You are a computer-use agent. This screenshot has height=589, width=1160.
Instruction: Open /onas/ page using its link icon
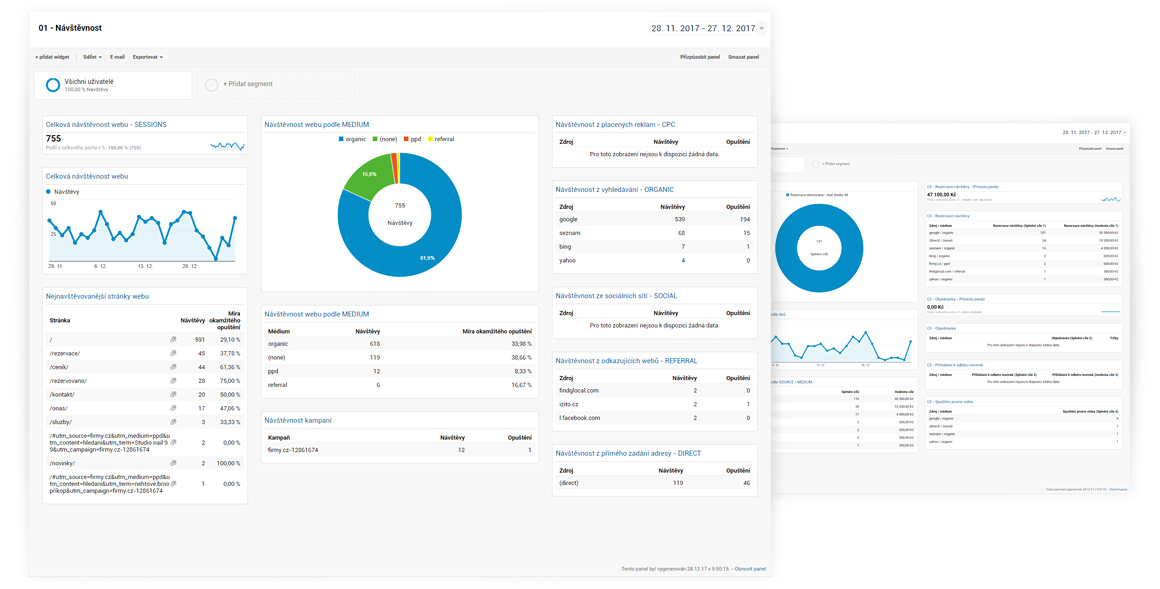point(173,408)
